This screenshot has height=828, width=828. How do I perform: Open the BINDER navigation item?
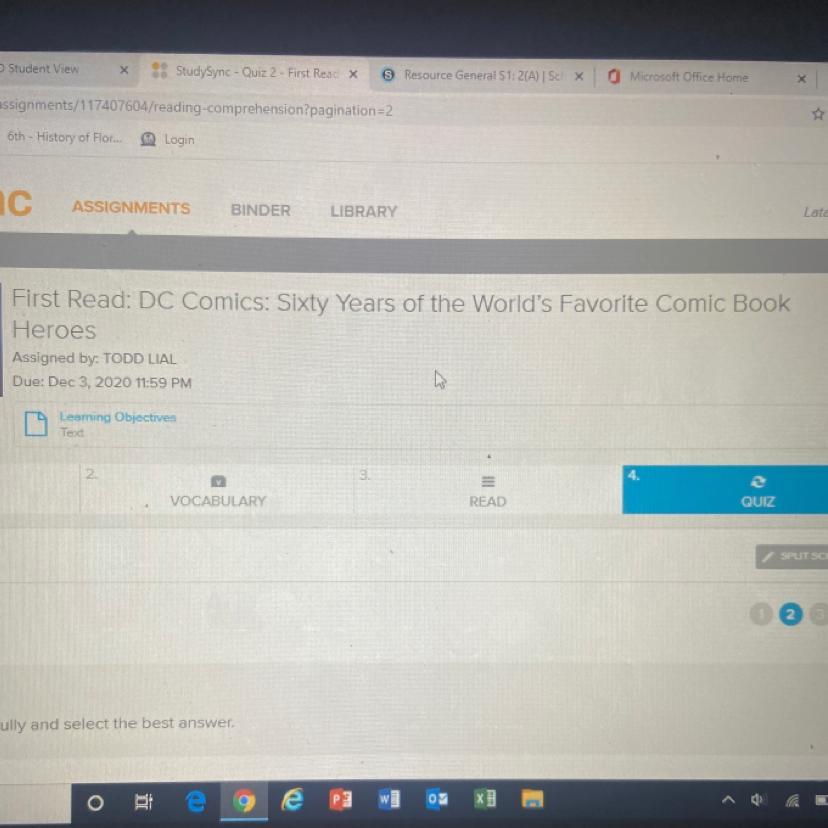[260, 210]
